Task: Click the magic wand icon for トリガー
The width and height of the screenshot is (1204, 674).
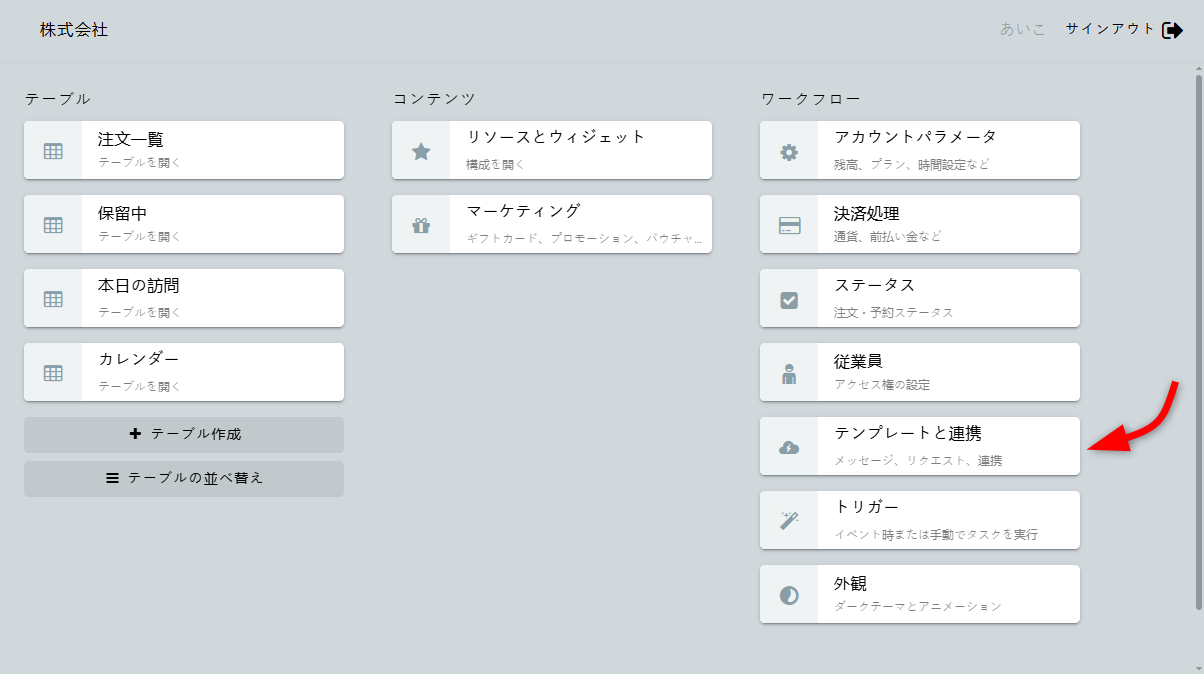Action: pos(789,521)
